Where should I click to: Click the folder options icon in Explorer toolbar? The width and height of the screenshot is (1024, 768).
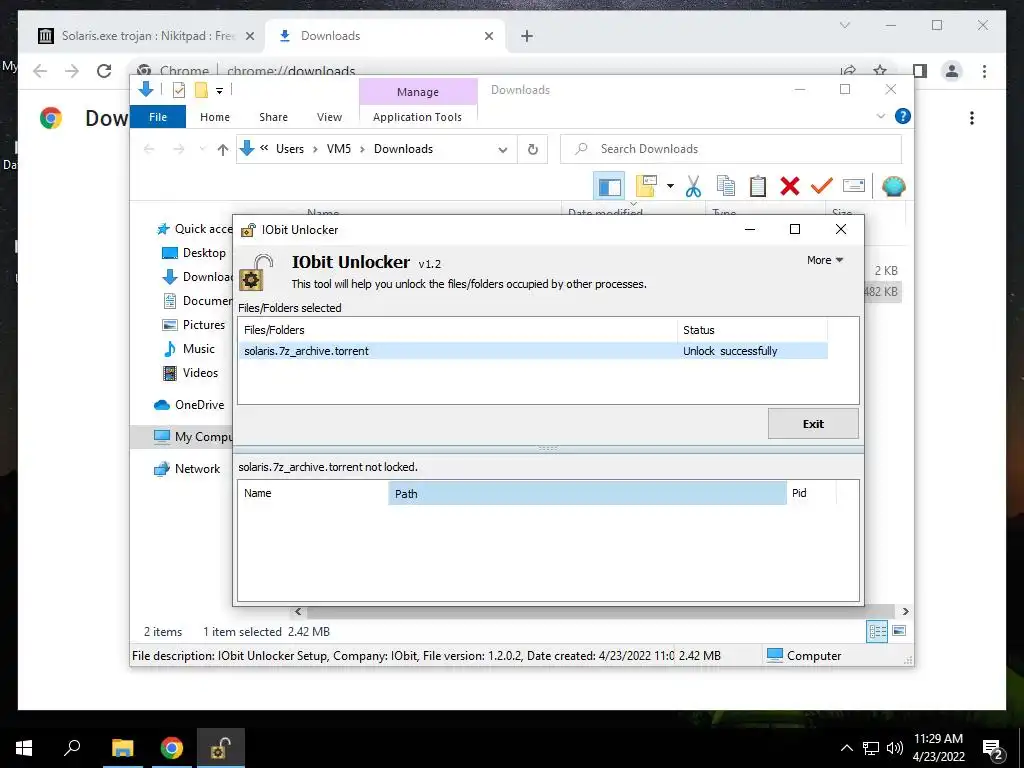(x=647, y=186)
